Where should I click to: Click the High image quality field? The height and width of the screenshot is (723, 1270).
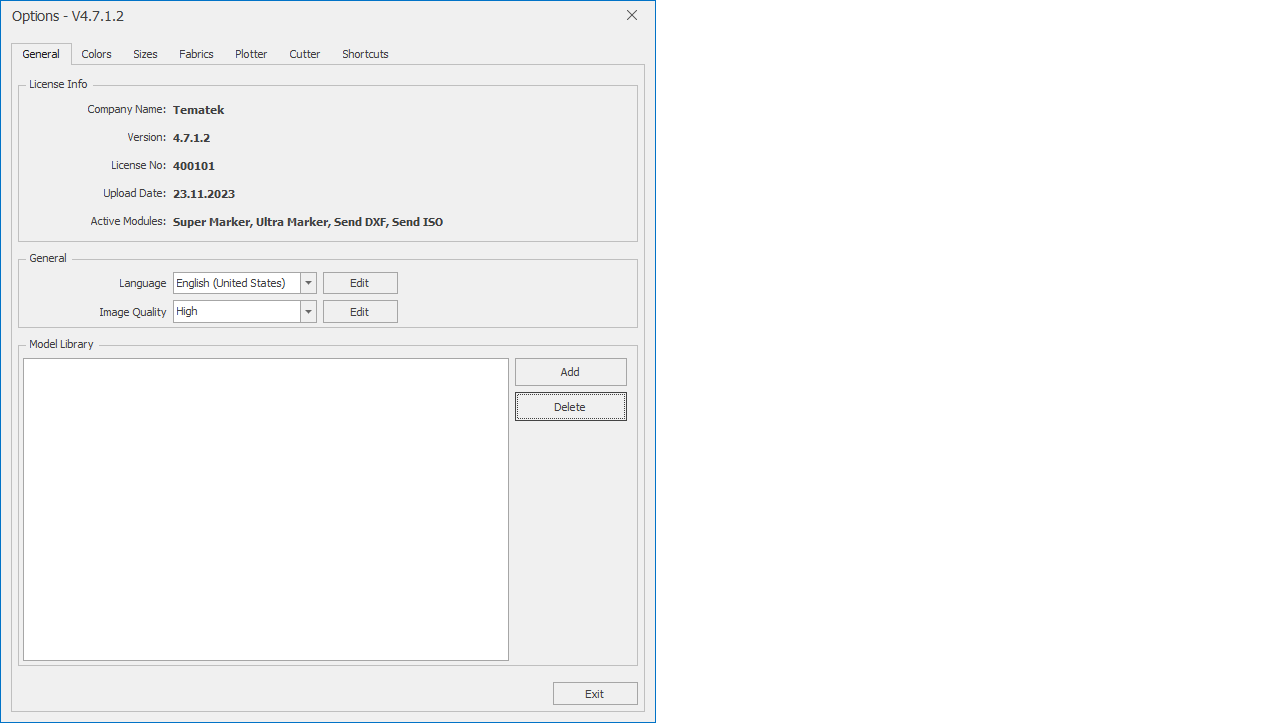click(x=236, y=312)
